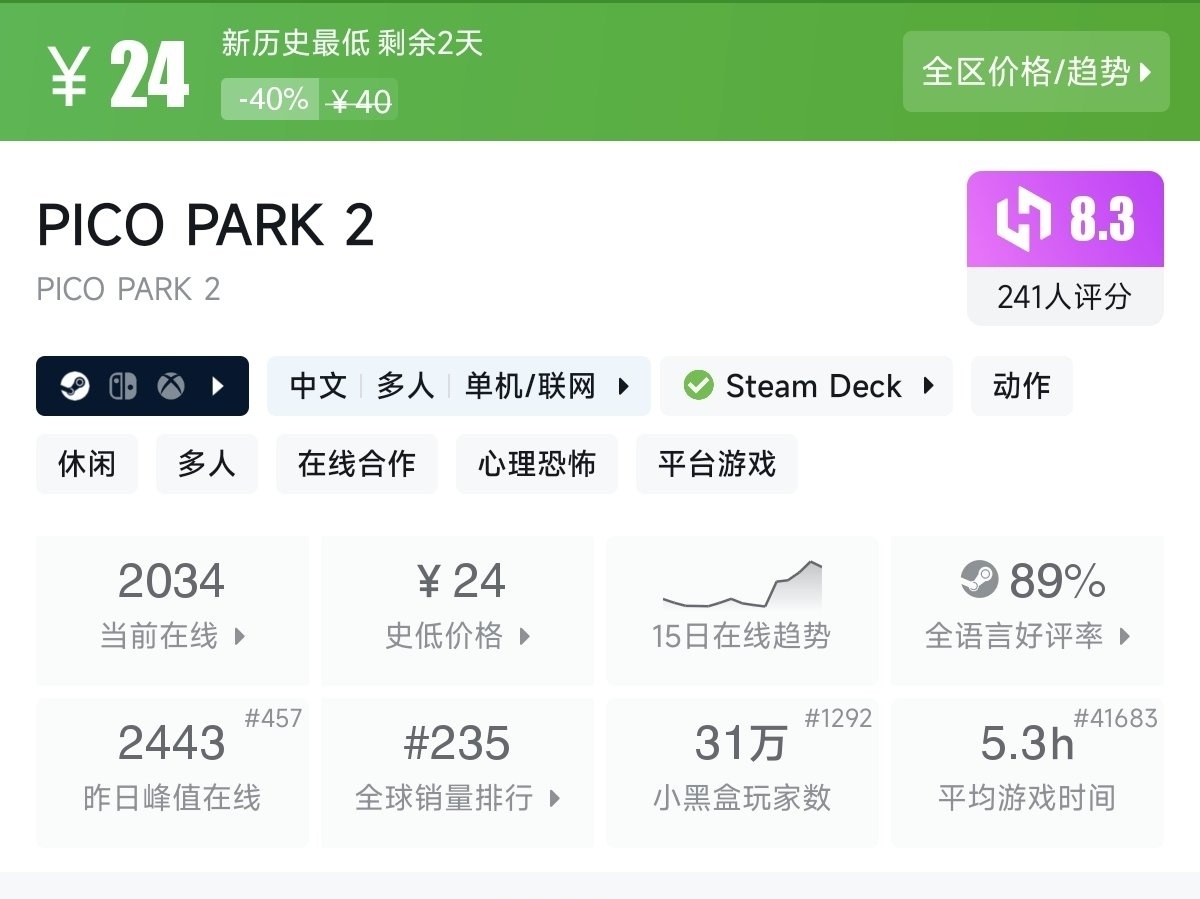Click the Xbox platform icon
The image size is (1200, 899).
[x=170, y=386]
